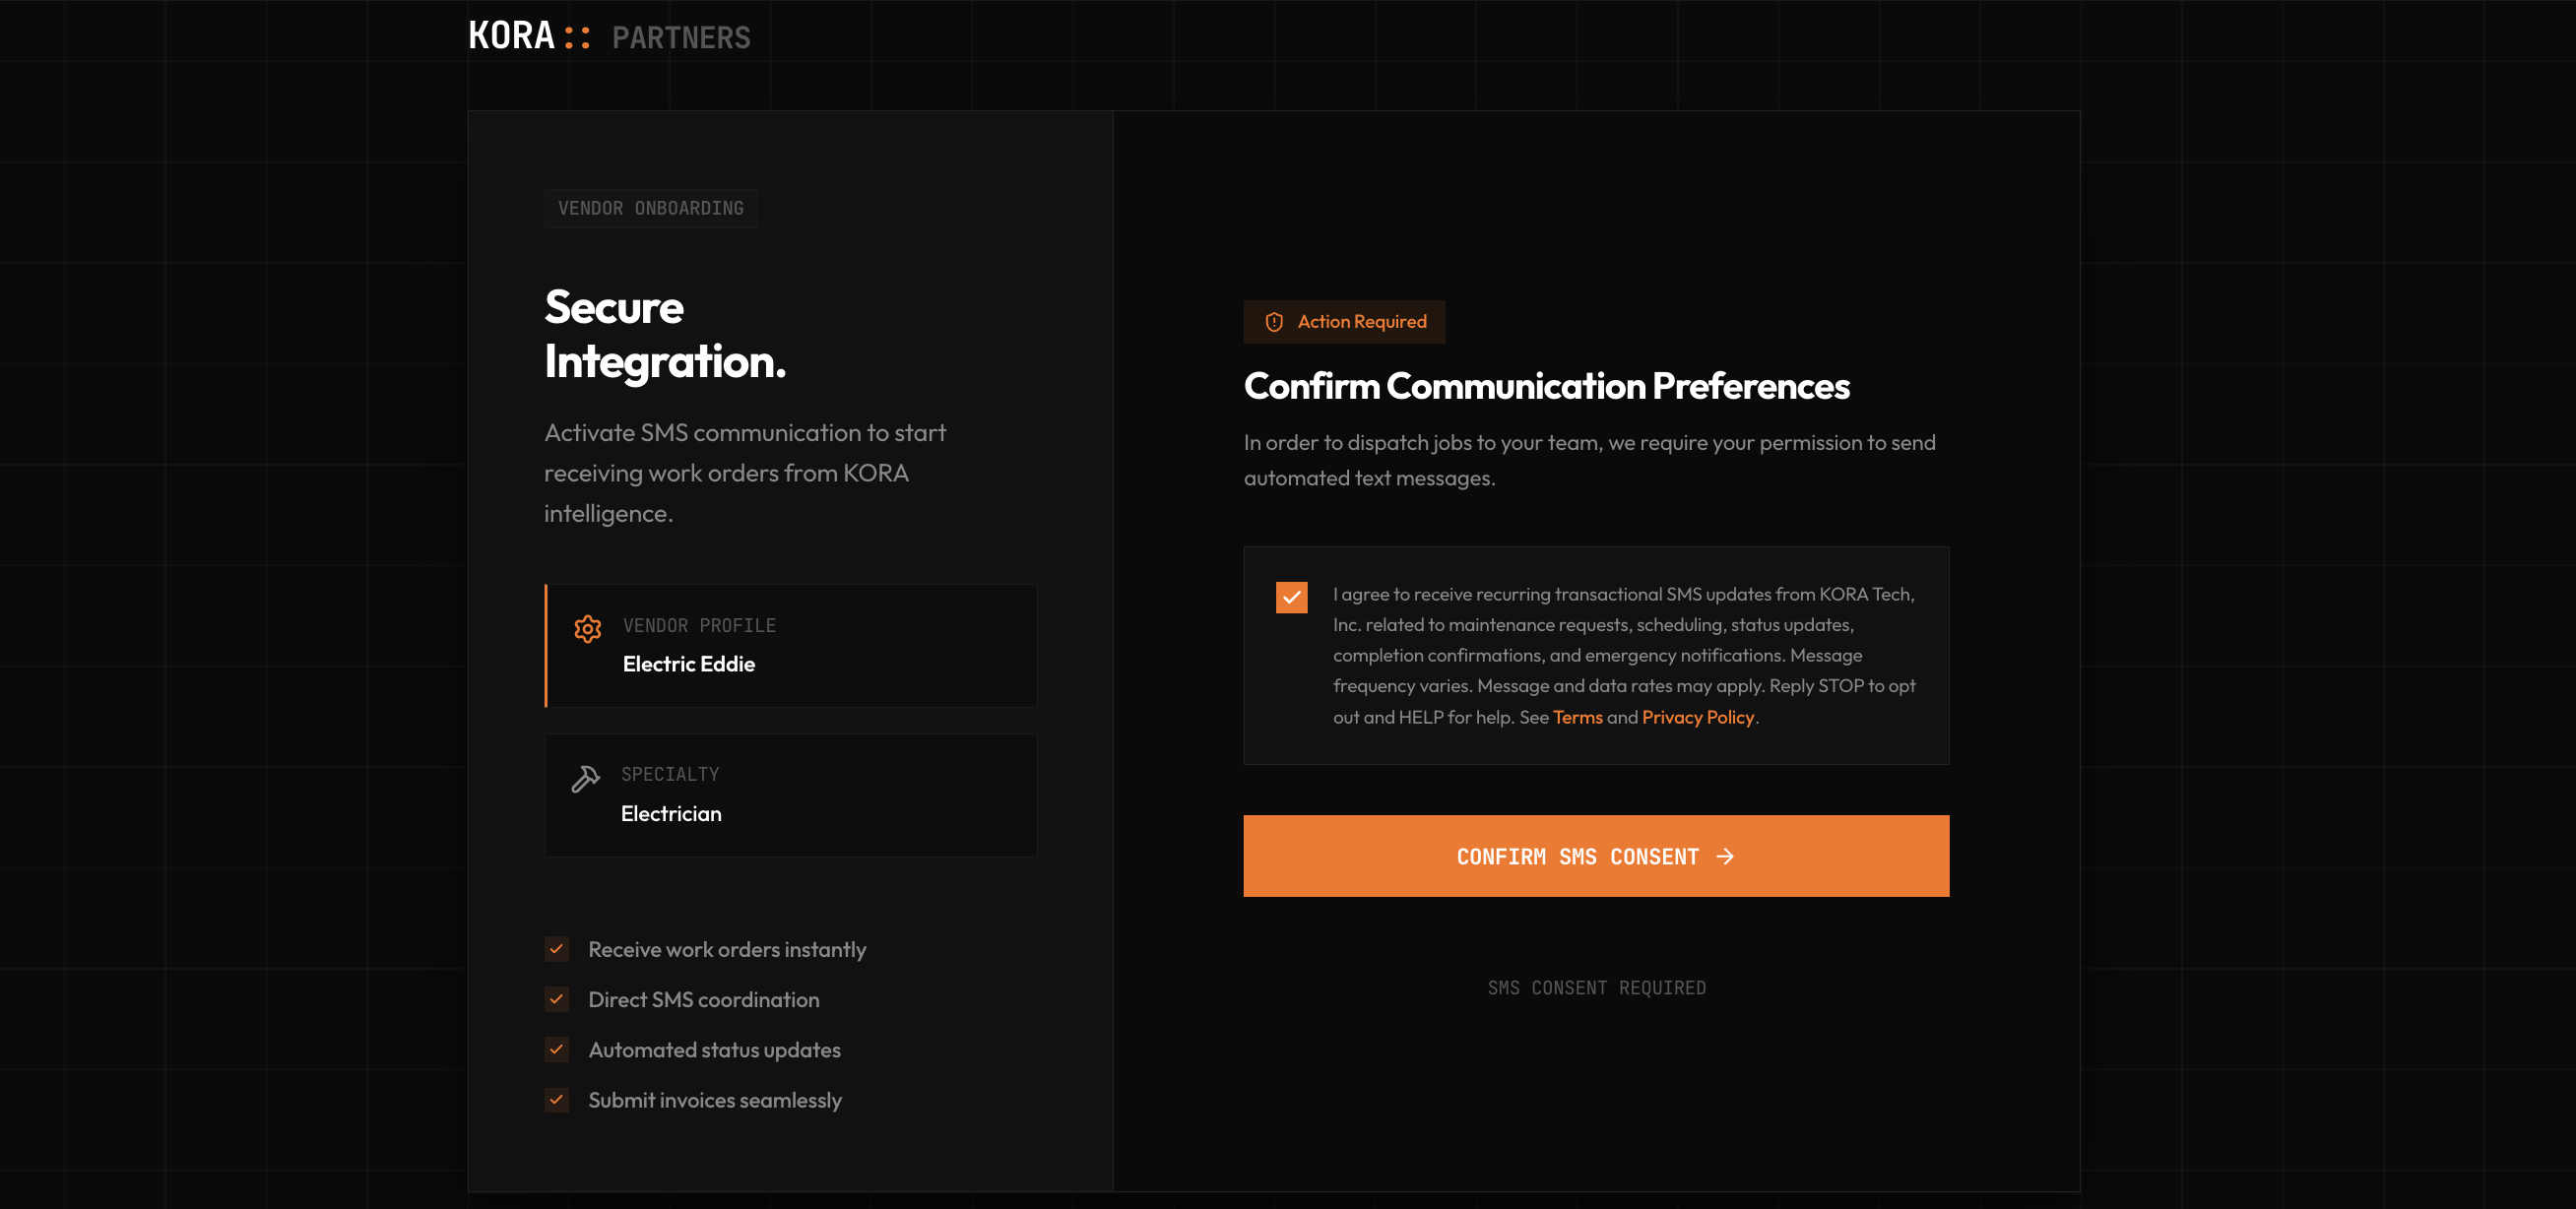Screen dimensions: 2576x1209
Task: Click the Vendor Onboarding tag
Action: (x=650, y=208)
